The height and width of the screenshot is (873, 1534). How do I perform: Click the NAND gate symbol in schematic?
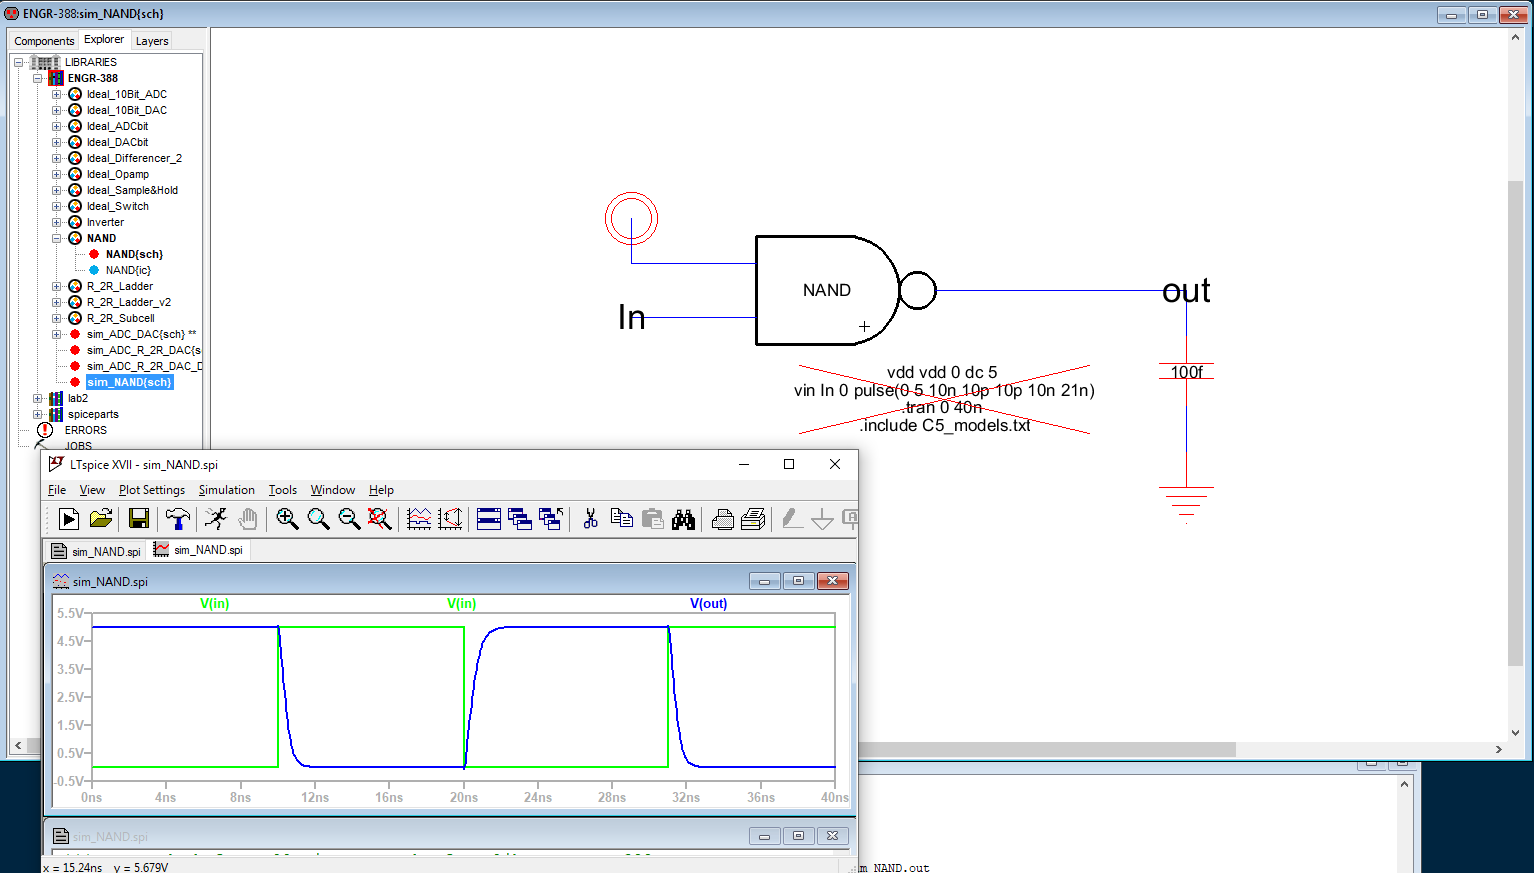(x=845, y=291)
